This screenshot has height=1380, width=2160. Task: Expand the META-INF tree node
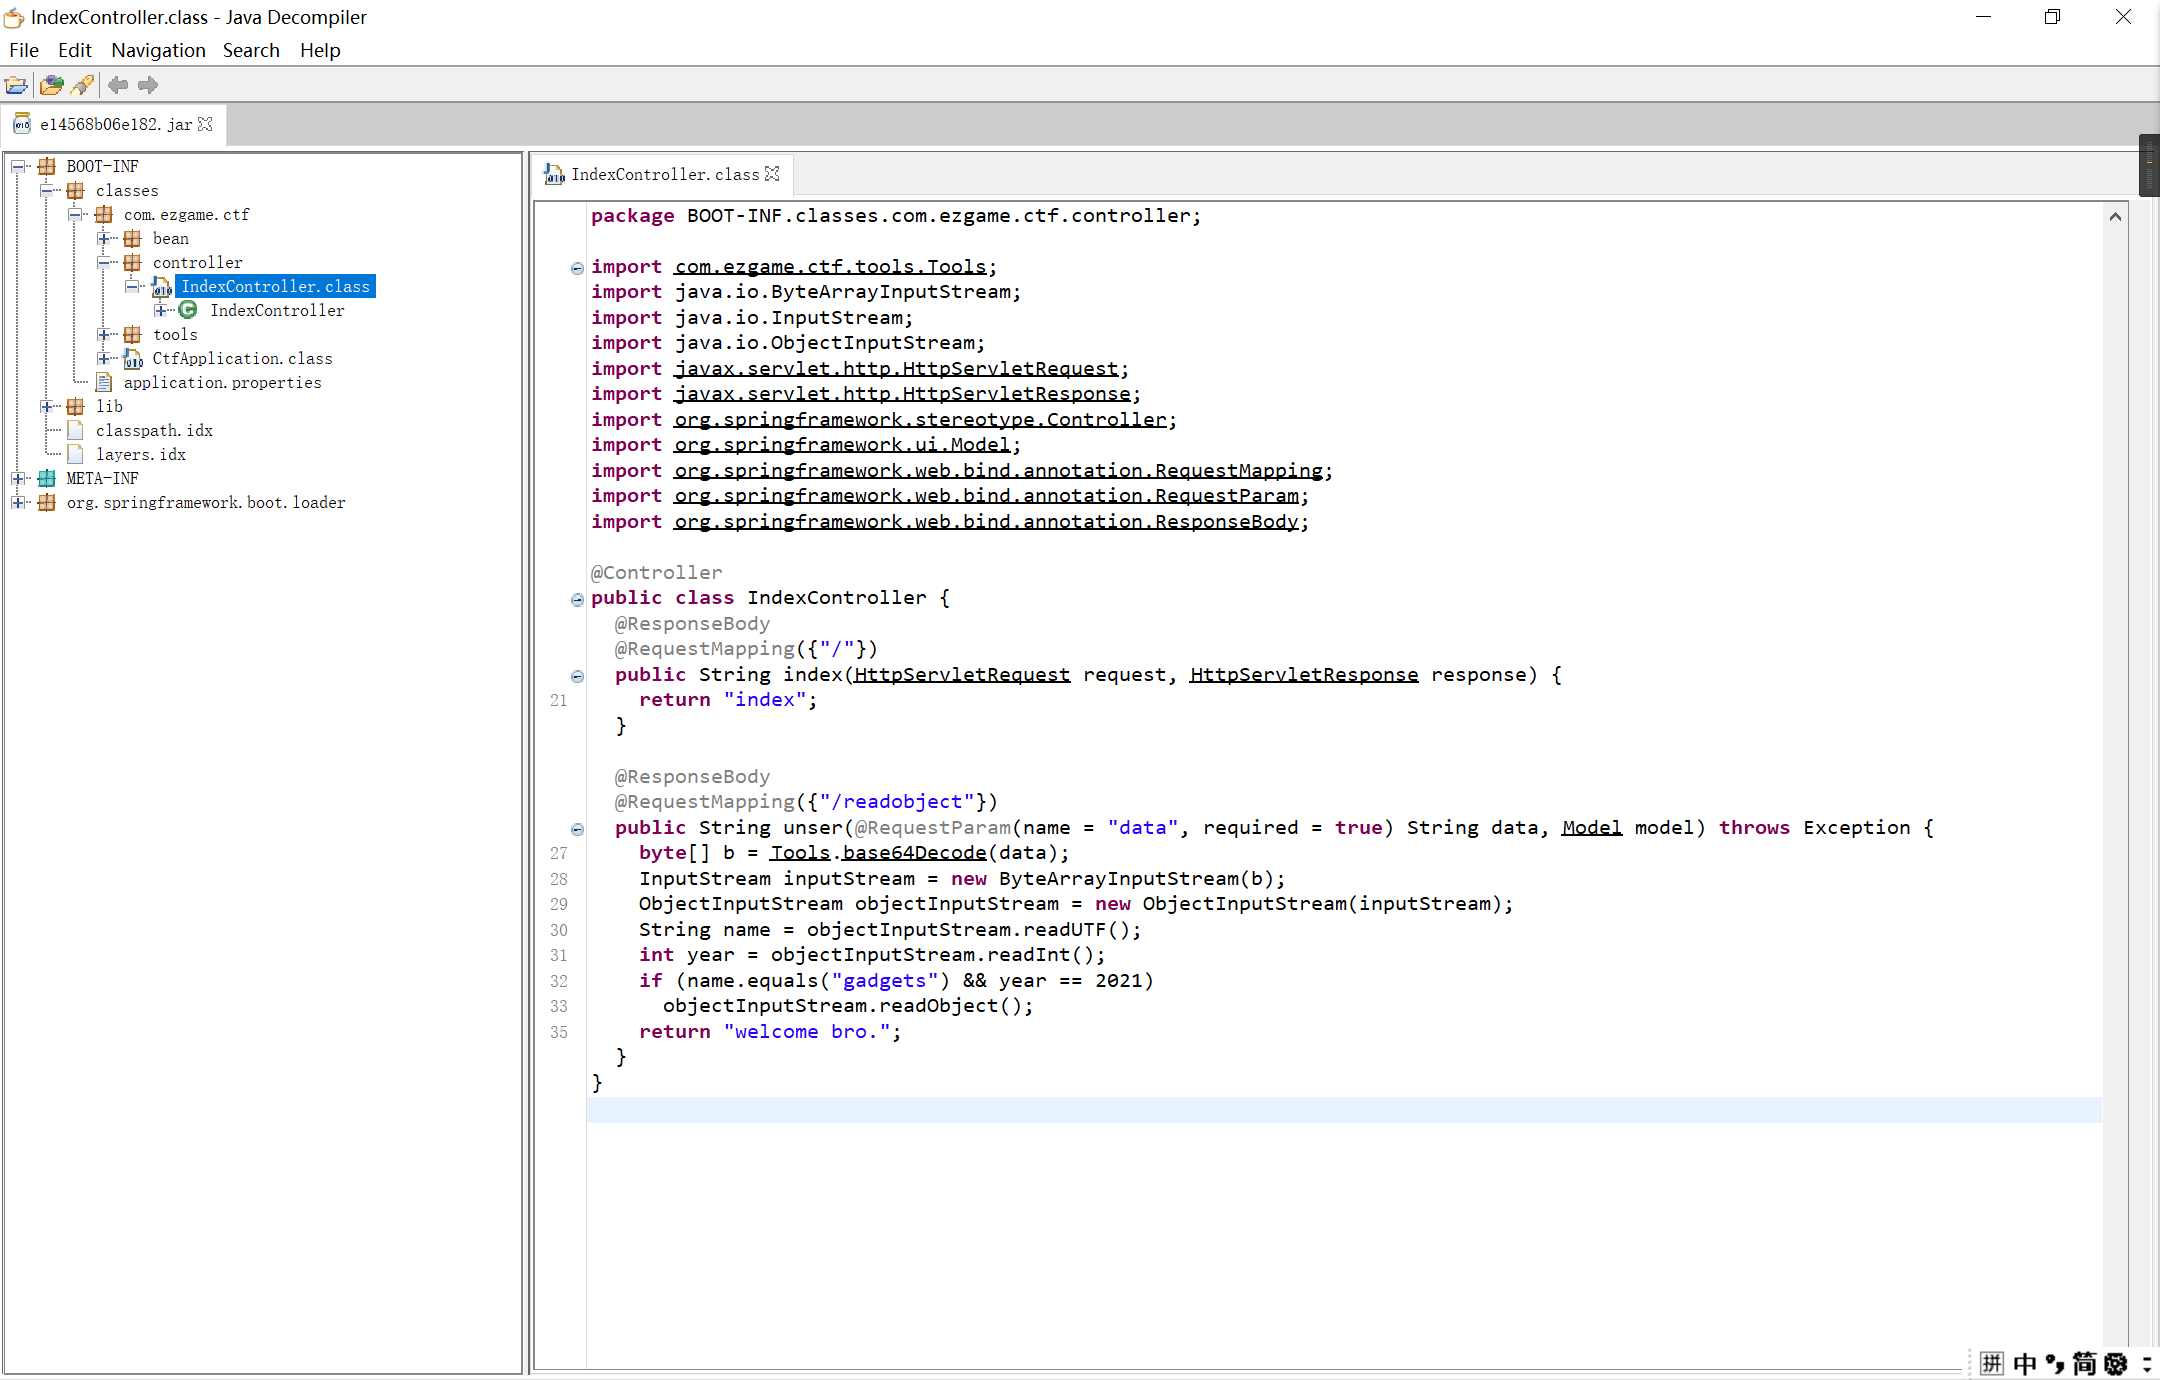pos(18,478)
